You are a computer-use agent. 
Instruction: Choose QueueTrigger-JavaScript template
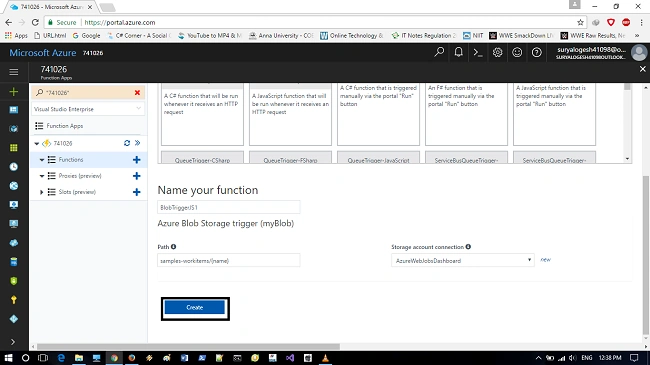[378, 157]
